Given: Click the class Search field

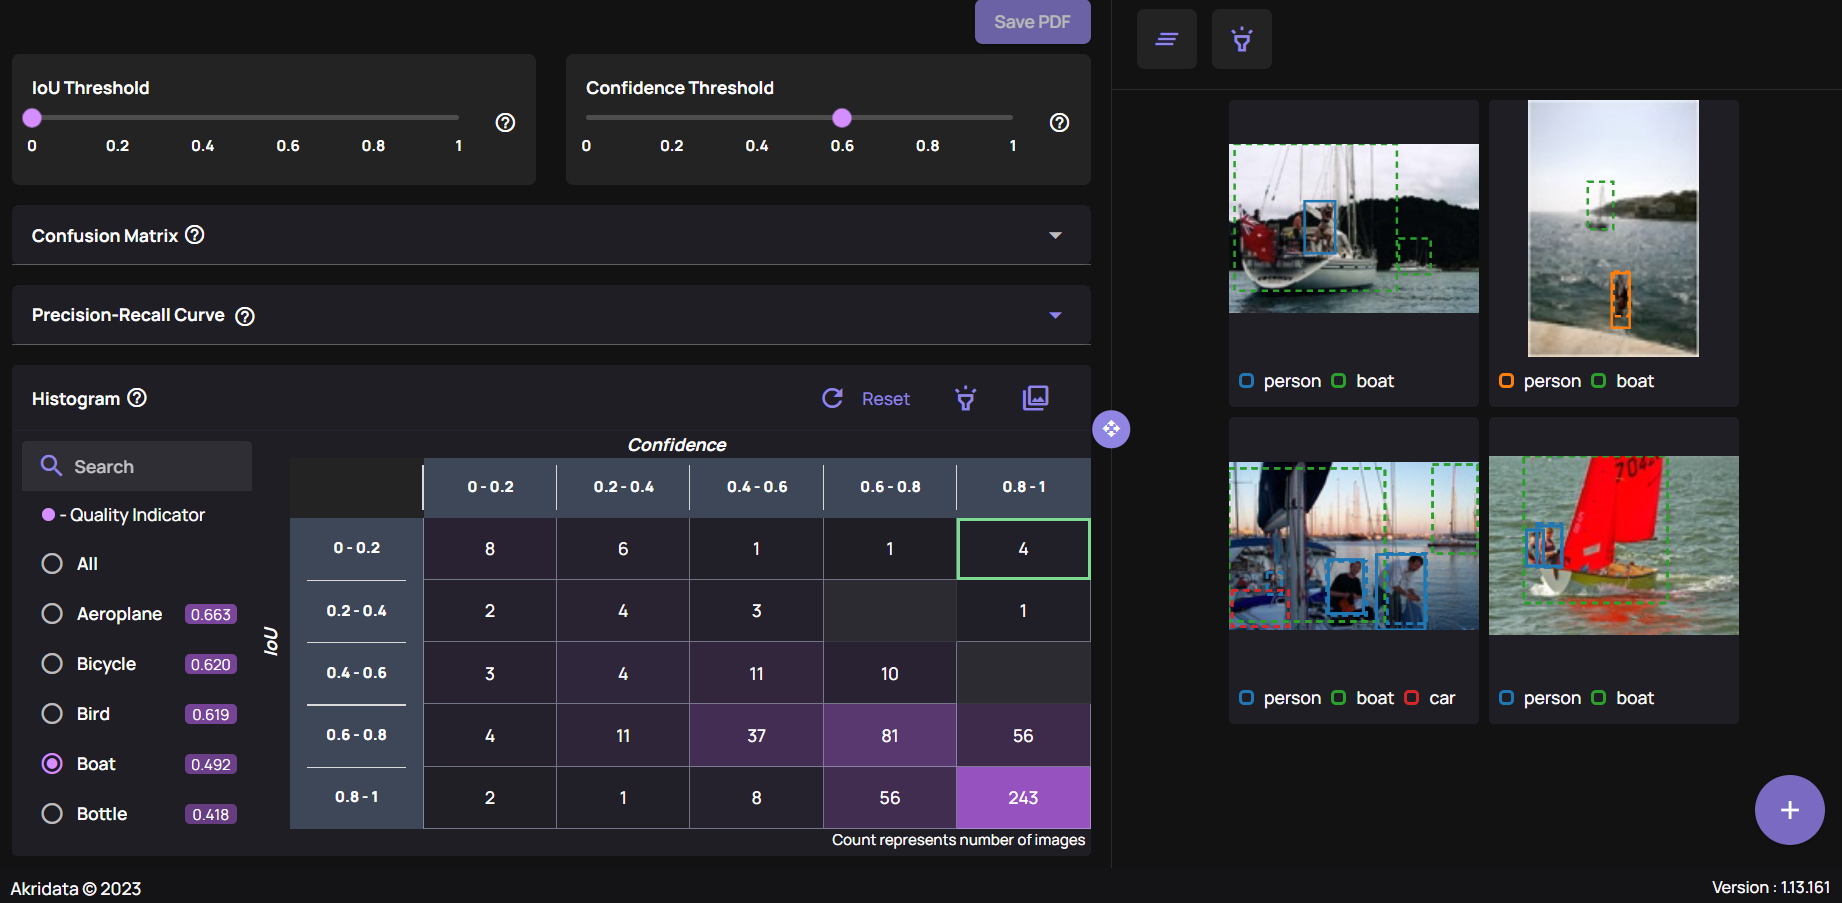Looking at the screenshot, I should 138,467.
